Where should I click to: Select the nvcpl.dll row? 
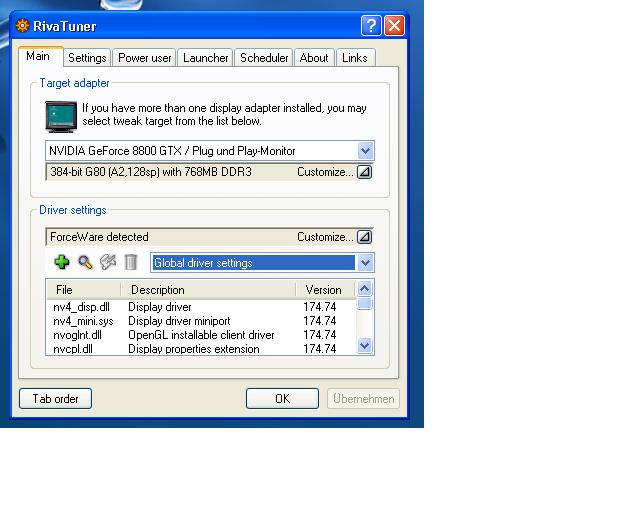(201, 349)
